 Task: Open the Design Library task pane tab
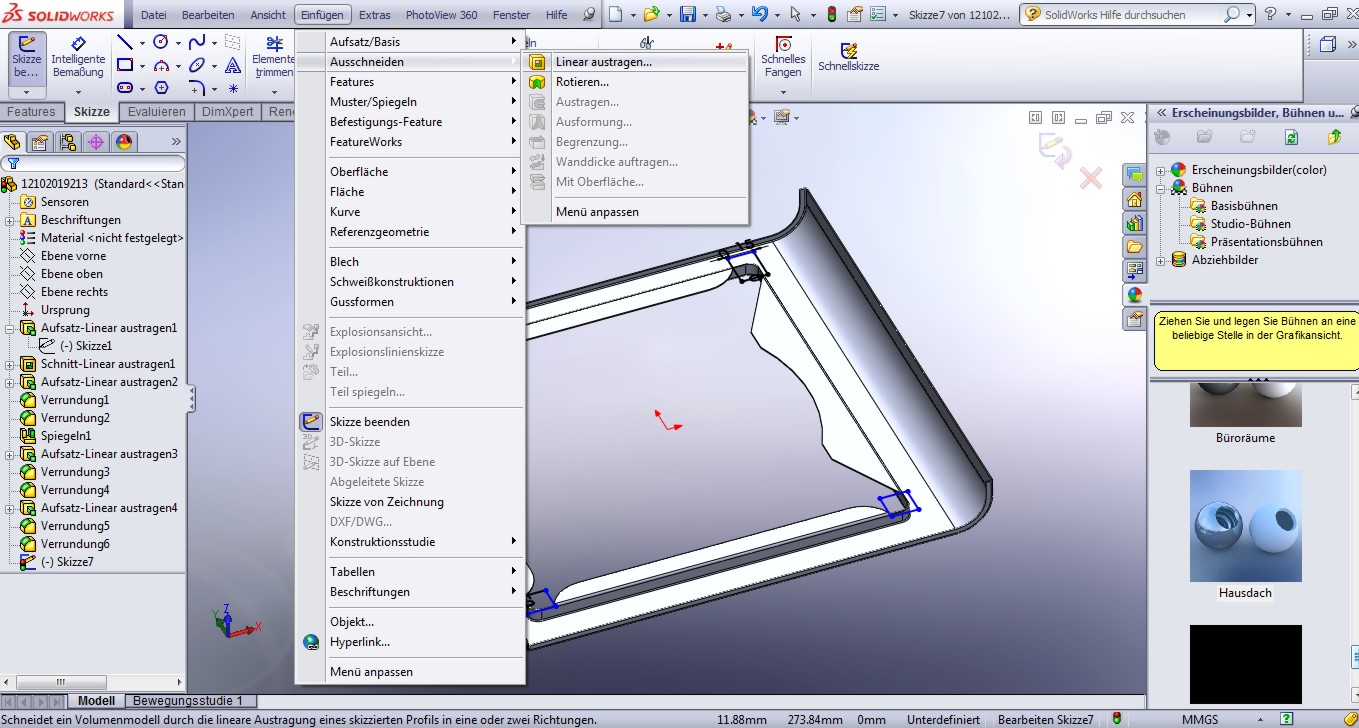coord(1134,223)
